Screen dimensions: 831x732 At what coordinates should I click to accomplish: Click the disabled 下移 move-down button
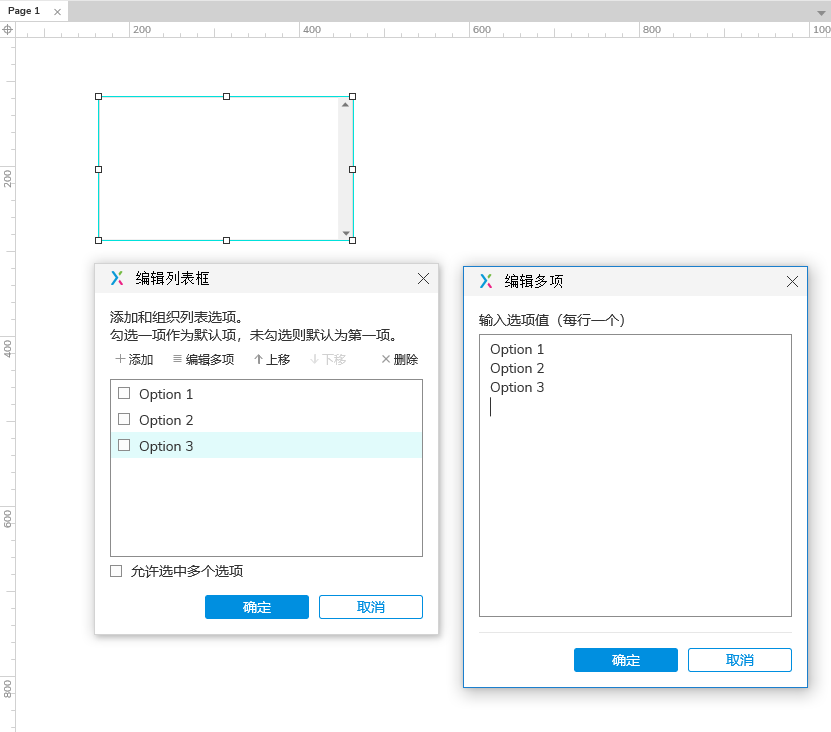328,359
